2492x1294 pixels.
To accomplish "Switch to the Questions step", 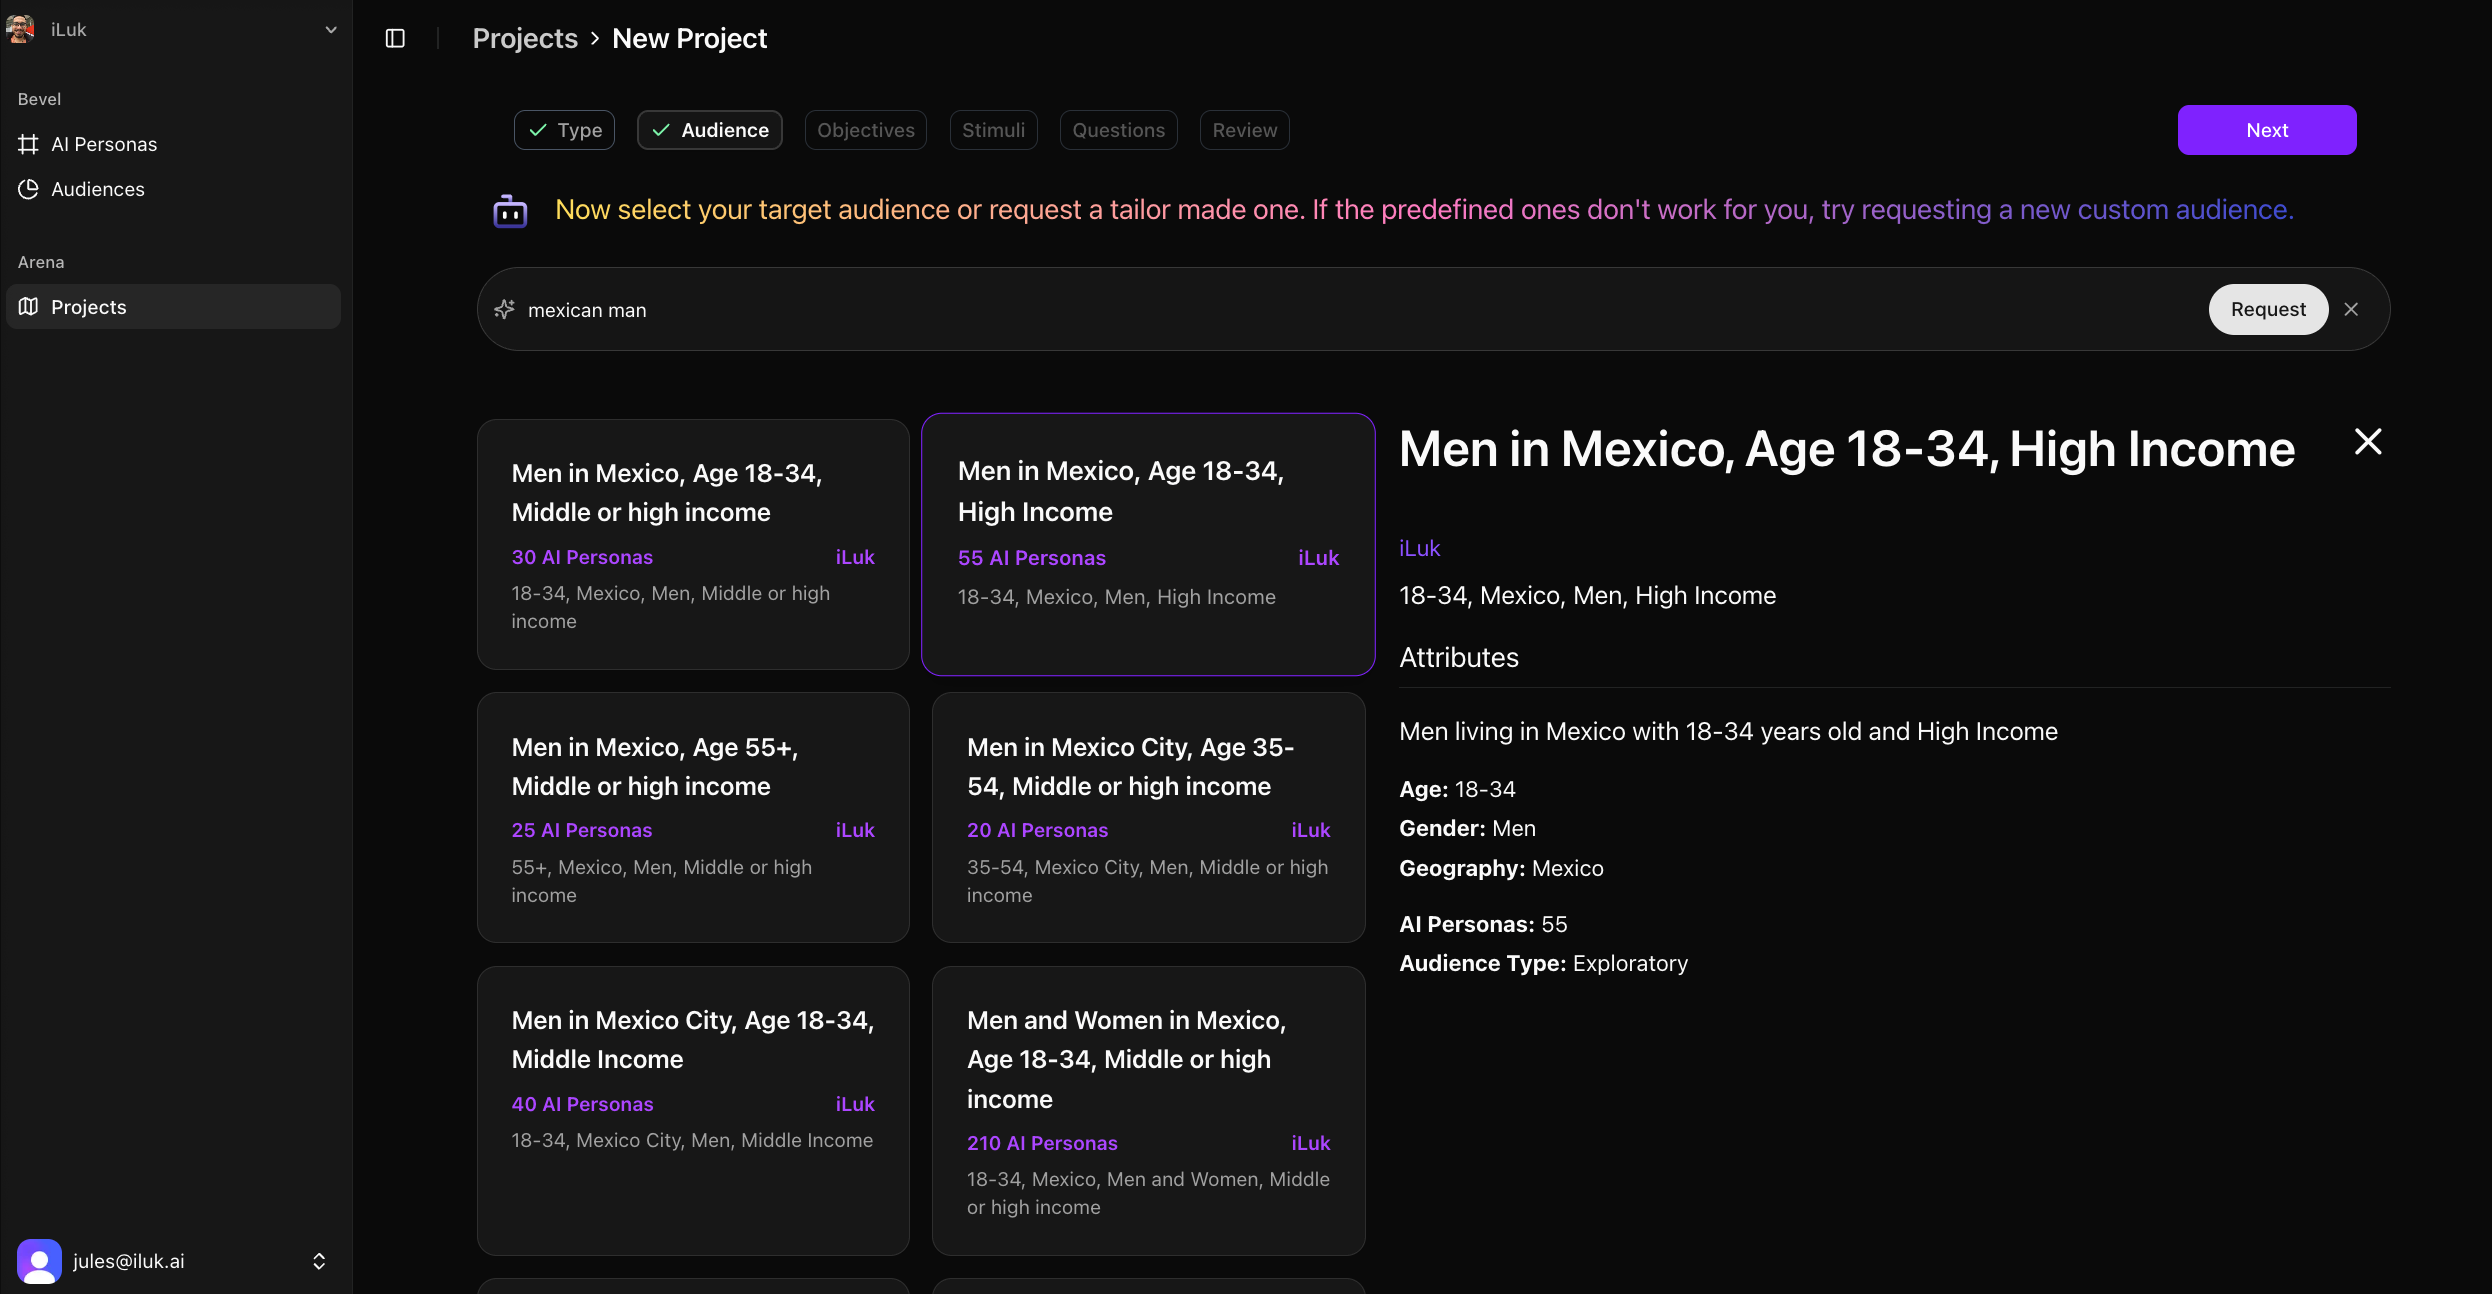I will coord(1118,130).
